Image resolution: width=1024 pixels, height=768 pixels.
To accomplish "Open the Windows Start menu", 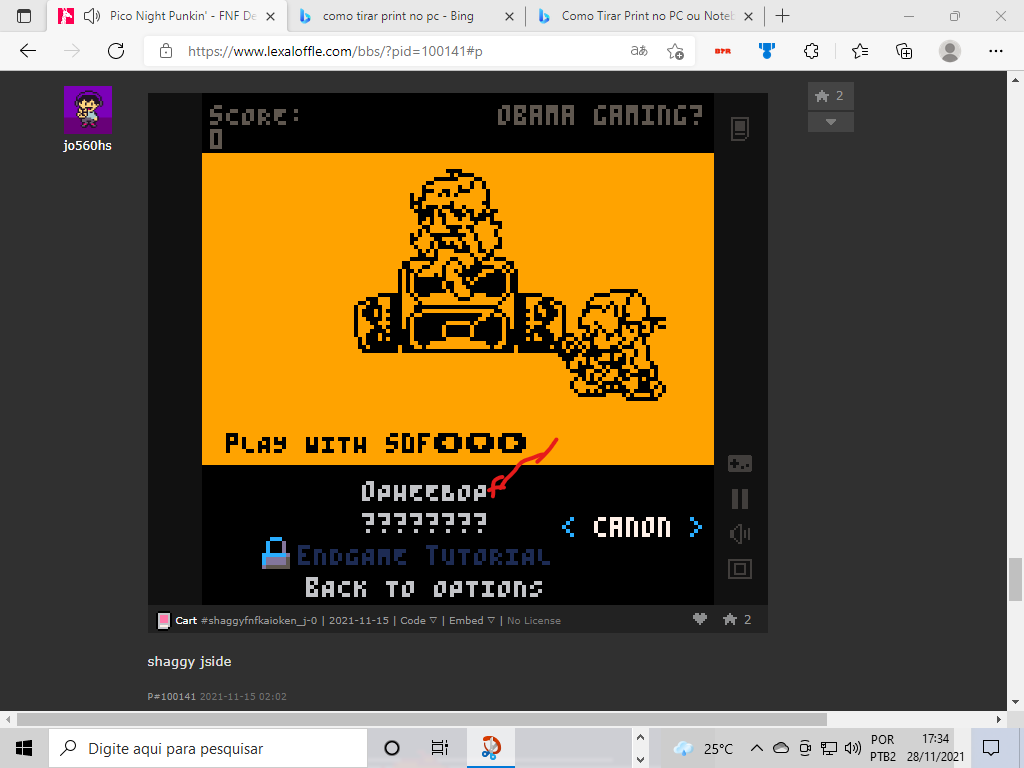I will (x=24, y=748).
